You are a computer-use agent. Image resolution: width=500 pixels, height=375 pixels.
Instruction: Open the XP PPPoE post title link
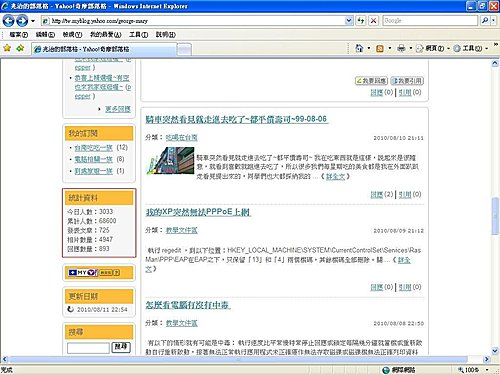pyautogui.click(x=198, y=212)
